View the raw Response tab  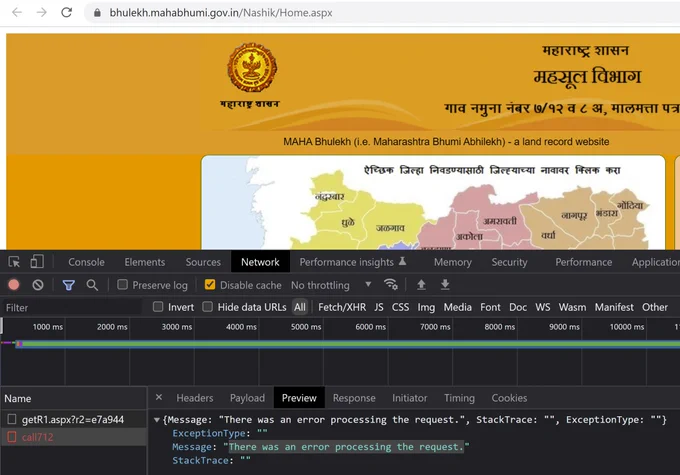tap(354, 398)
